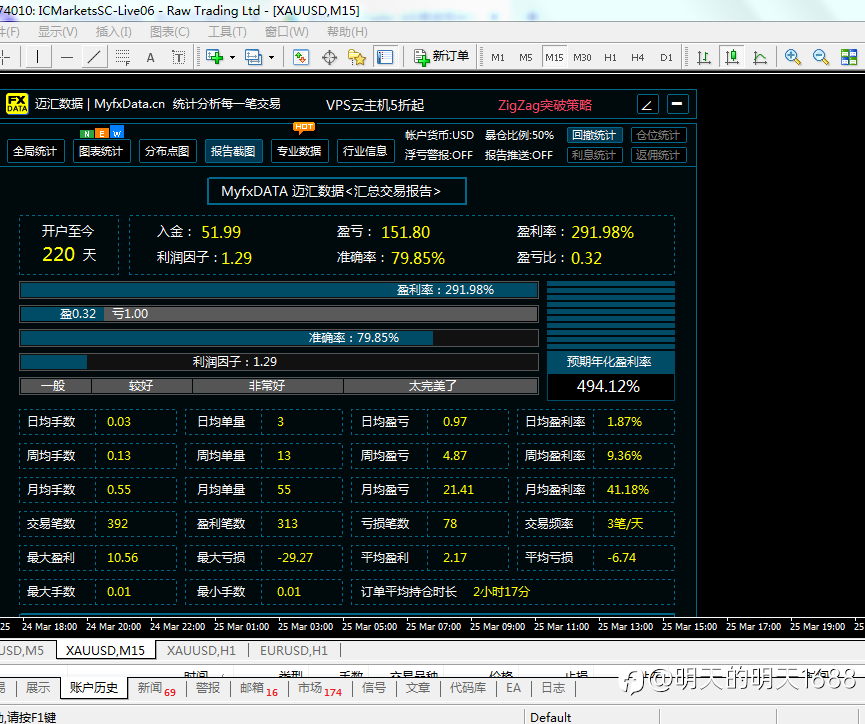Zoom in on the chart

coord(793,57)
